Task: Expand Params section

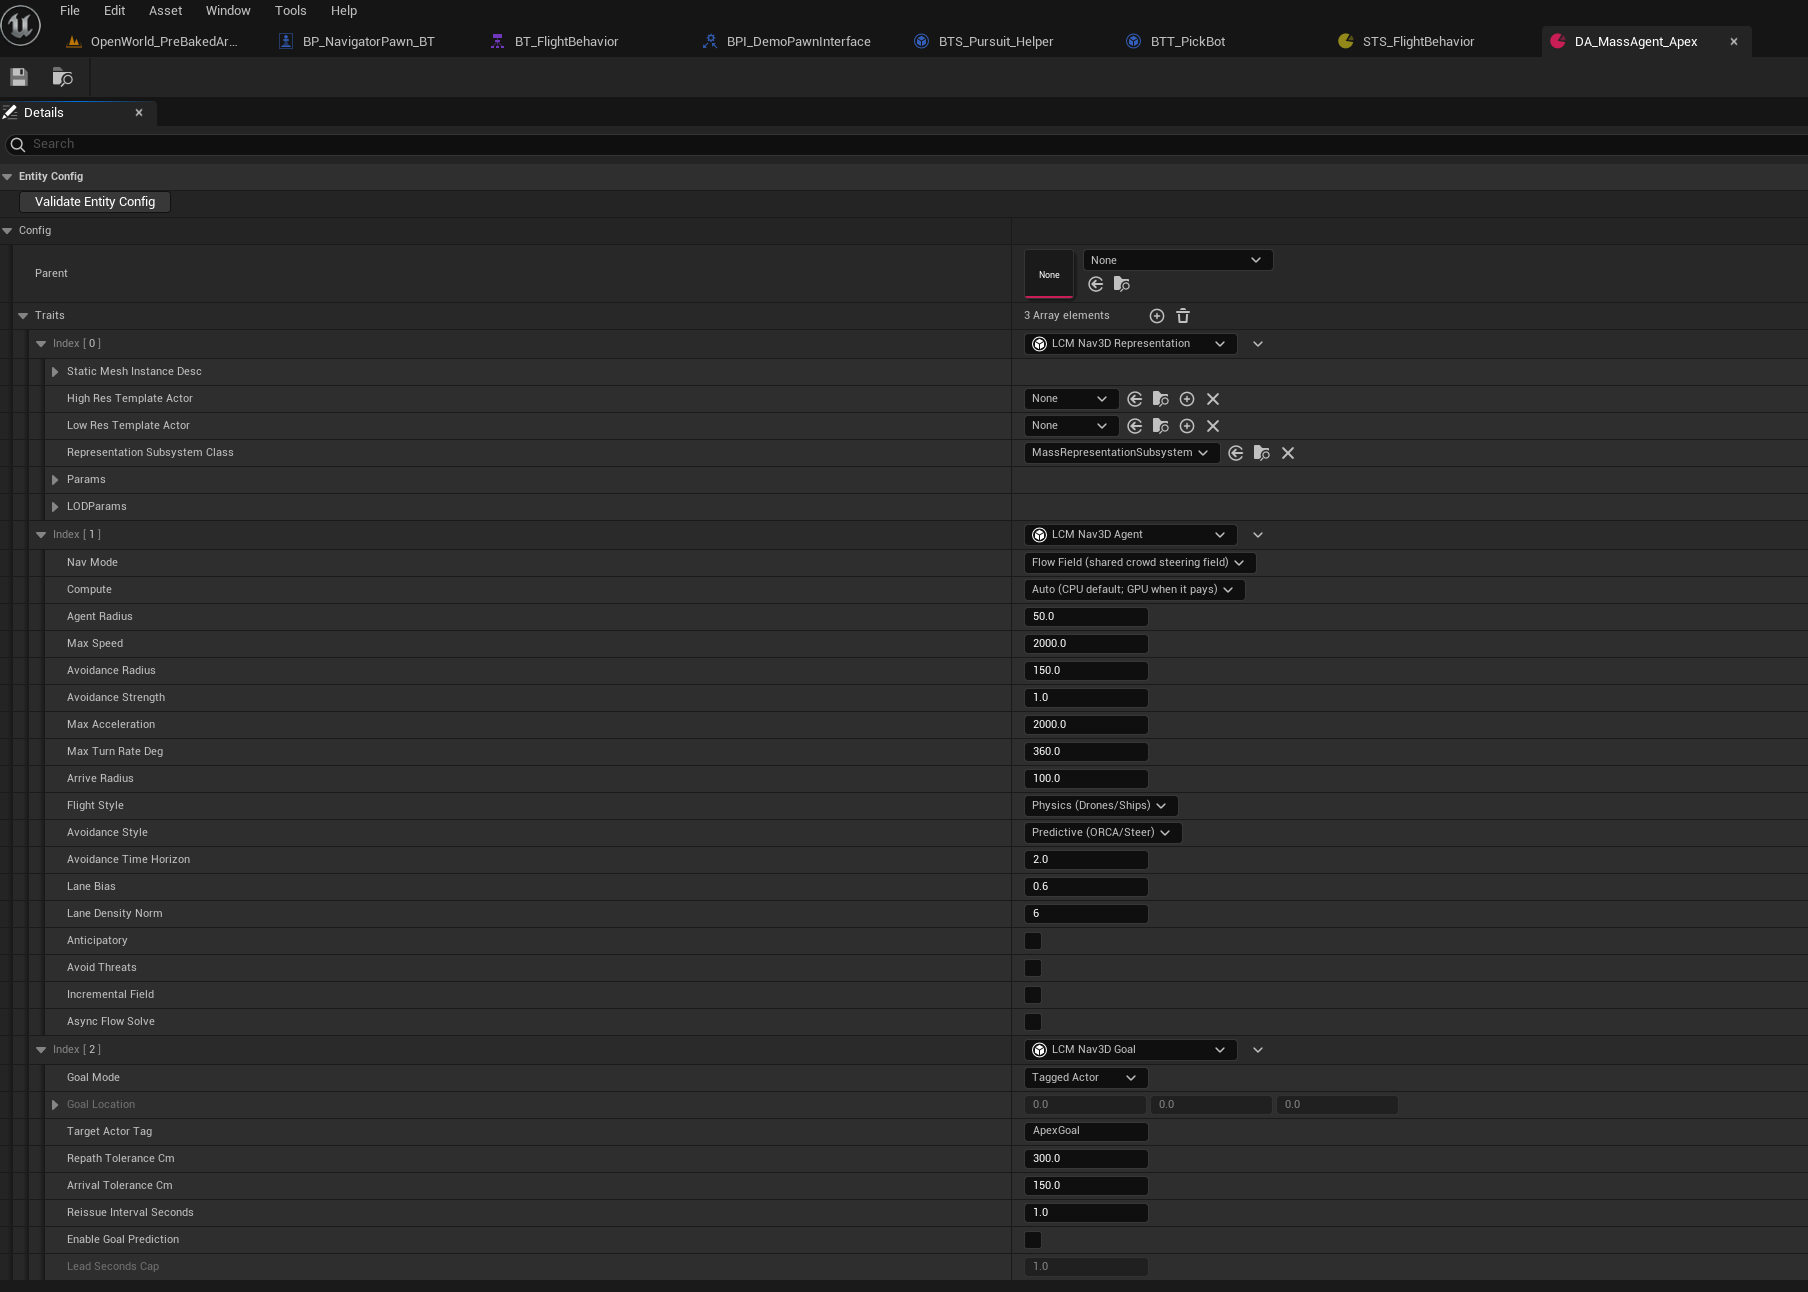Action: pos(55,480)
